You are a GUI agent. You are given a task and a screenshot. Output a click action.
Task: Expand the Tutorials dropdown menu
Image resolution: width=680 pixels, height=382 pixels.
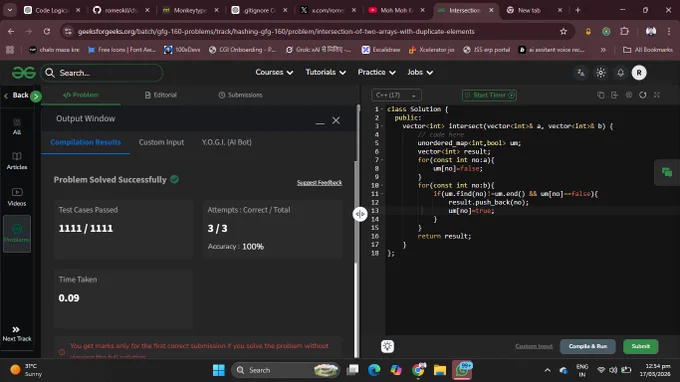click(325, 72)
